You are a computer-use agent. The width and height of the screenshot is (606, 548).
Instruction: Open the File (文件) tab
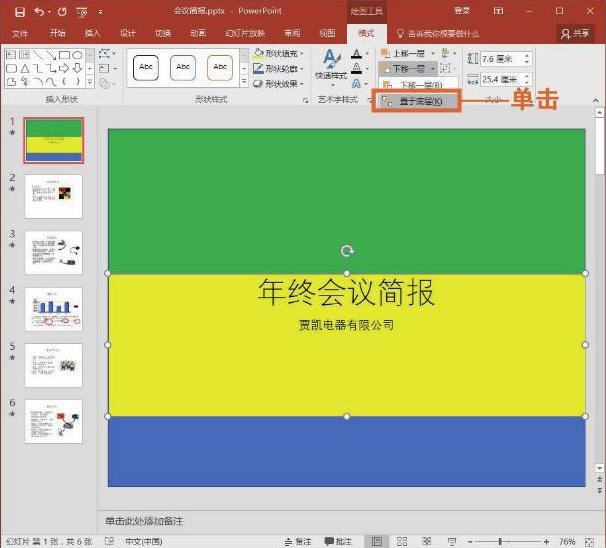click(x=20, y=34)
